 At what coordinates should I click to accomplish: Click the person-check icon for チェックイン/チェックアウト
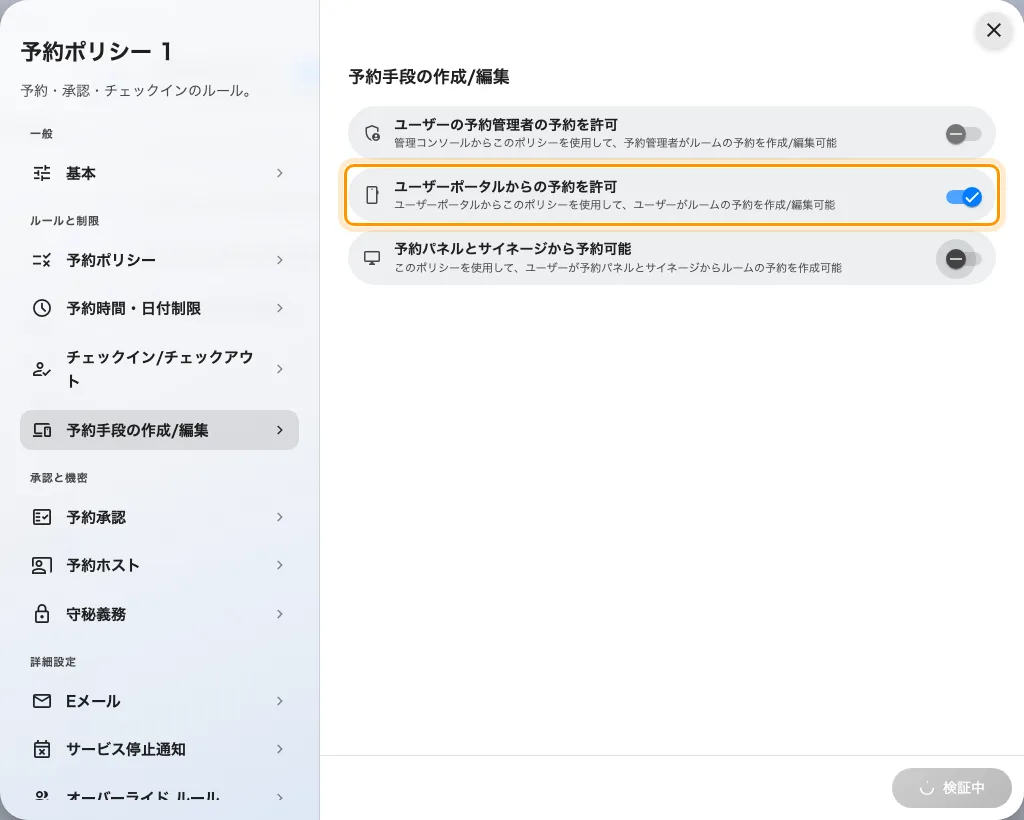(x=42, y=370)
